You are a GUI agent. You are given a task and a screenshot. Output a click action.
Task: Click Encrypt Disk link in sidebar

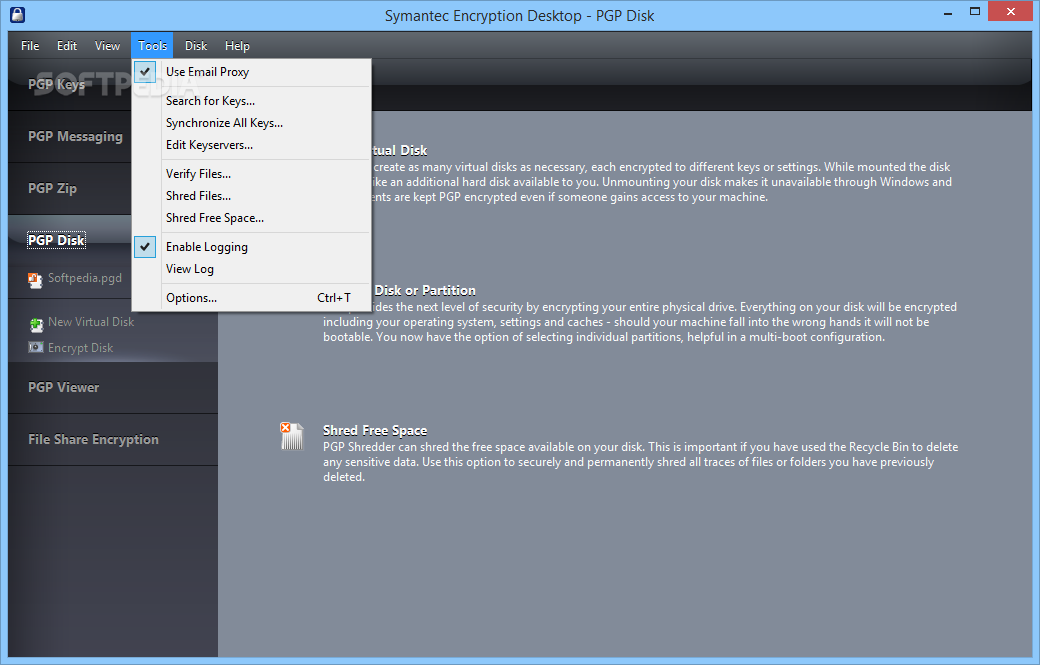point(80,348)
